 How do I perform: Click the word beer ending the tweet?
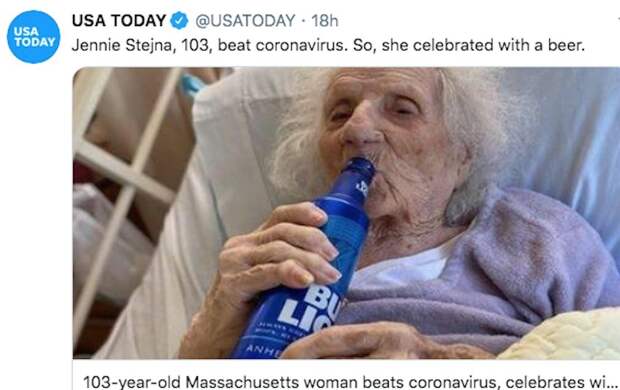coord(565,45)
